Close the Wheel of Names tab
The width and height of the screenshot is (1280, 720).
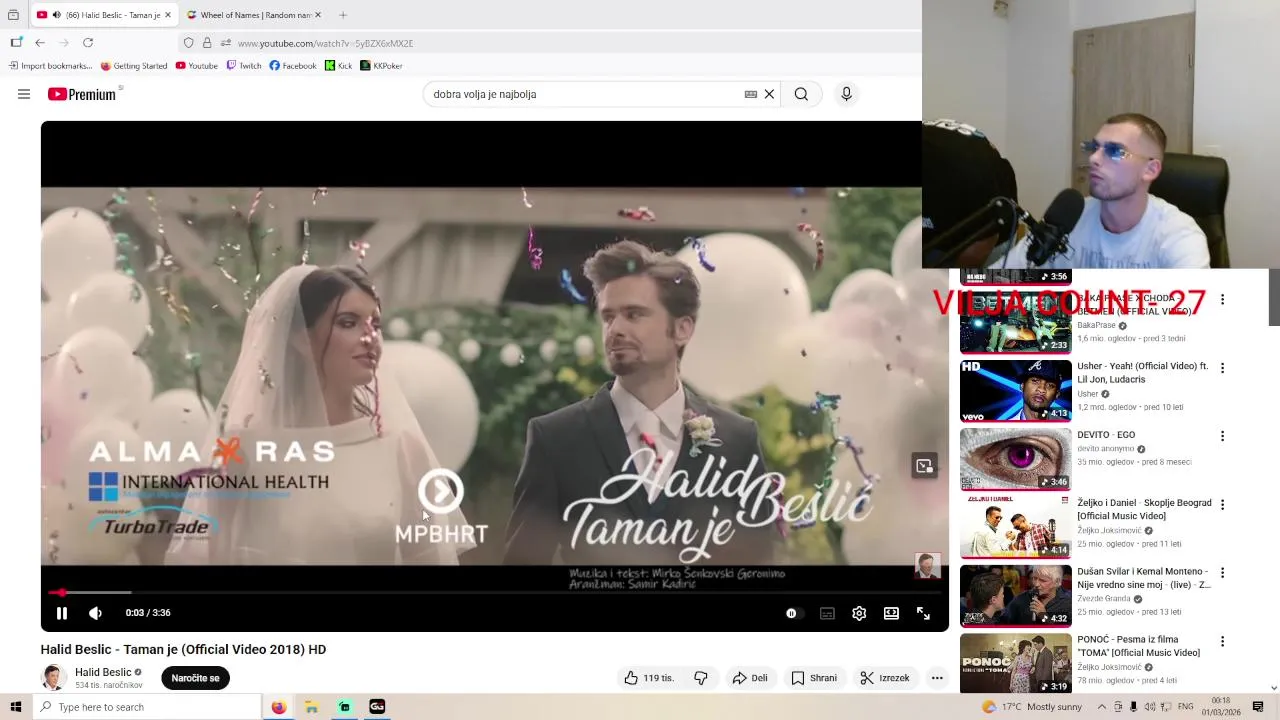pos(318,15)
